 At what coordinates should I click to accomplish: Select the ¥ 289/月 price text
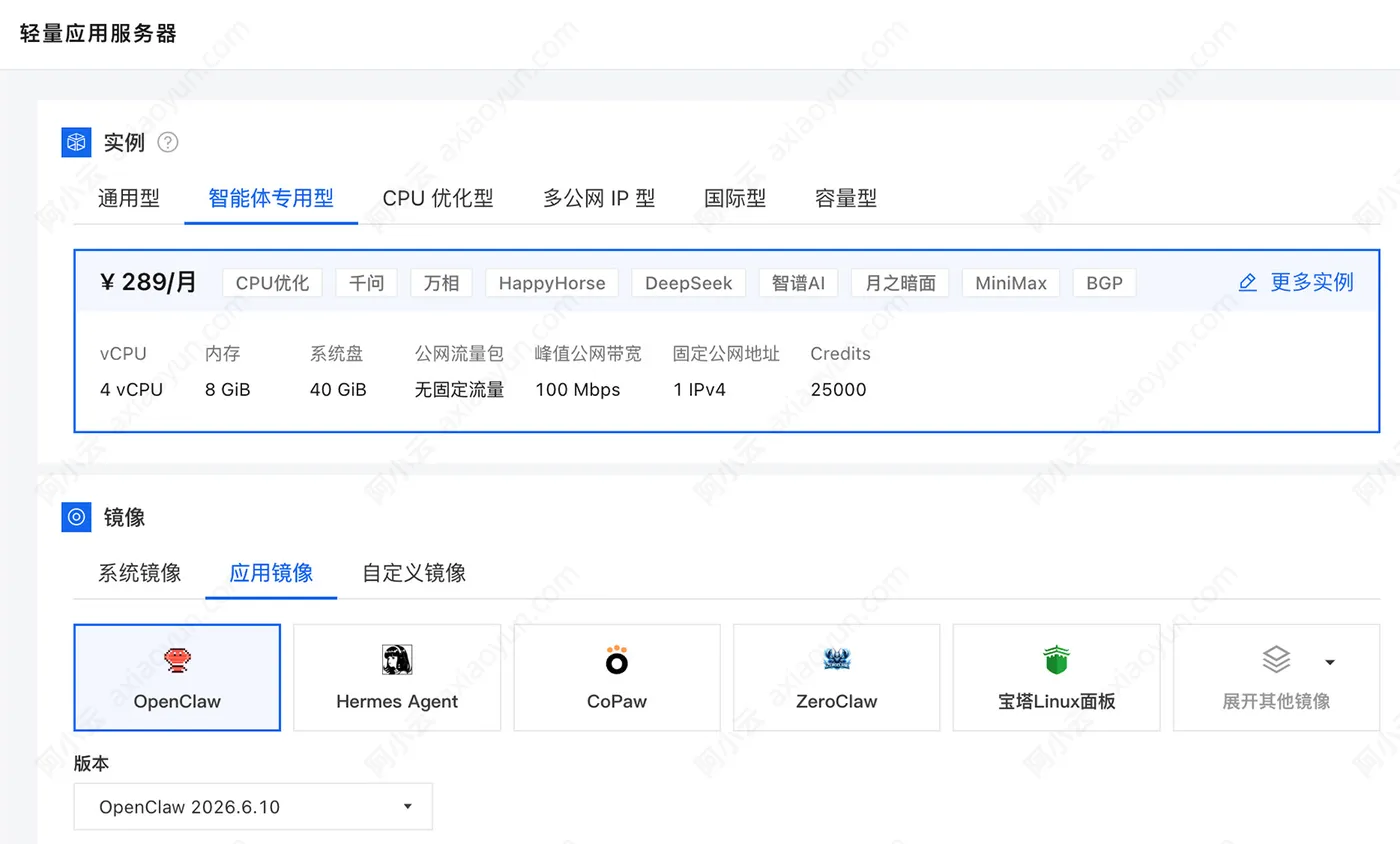coord(149,283)
